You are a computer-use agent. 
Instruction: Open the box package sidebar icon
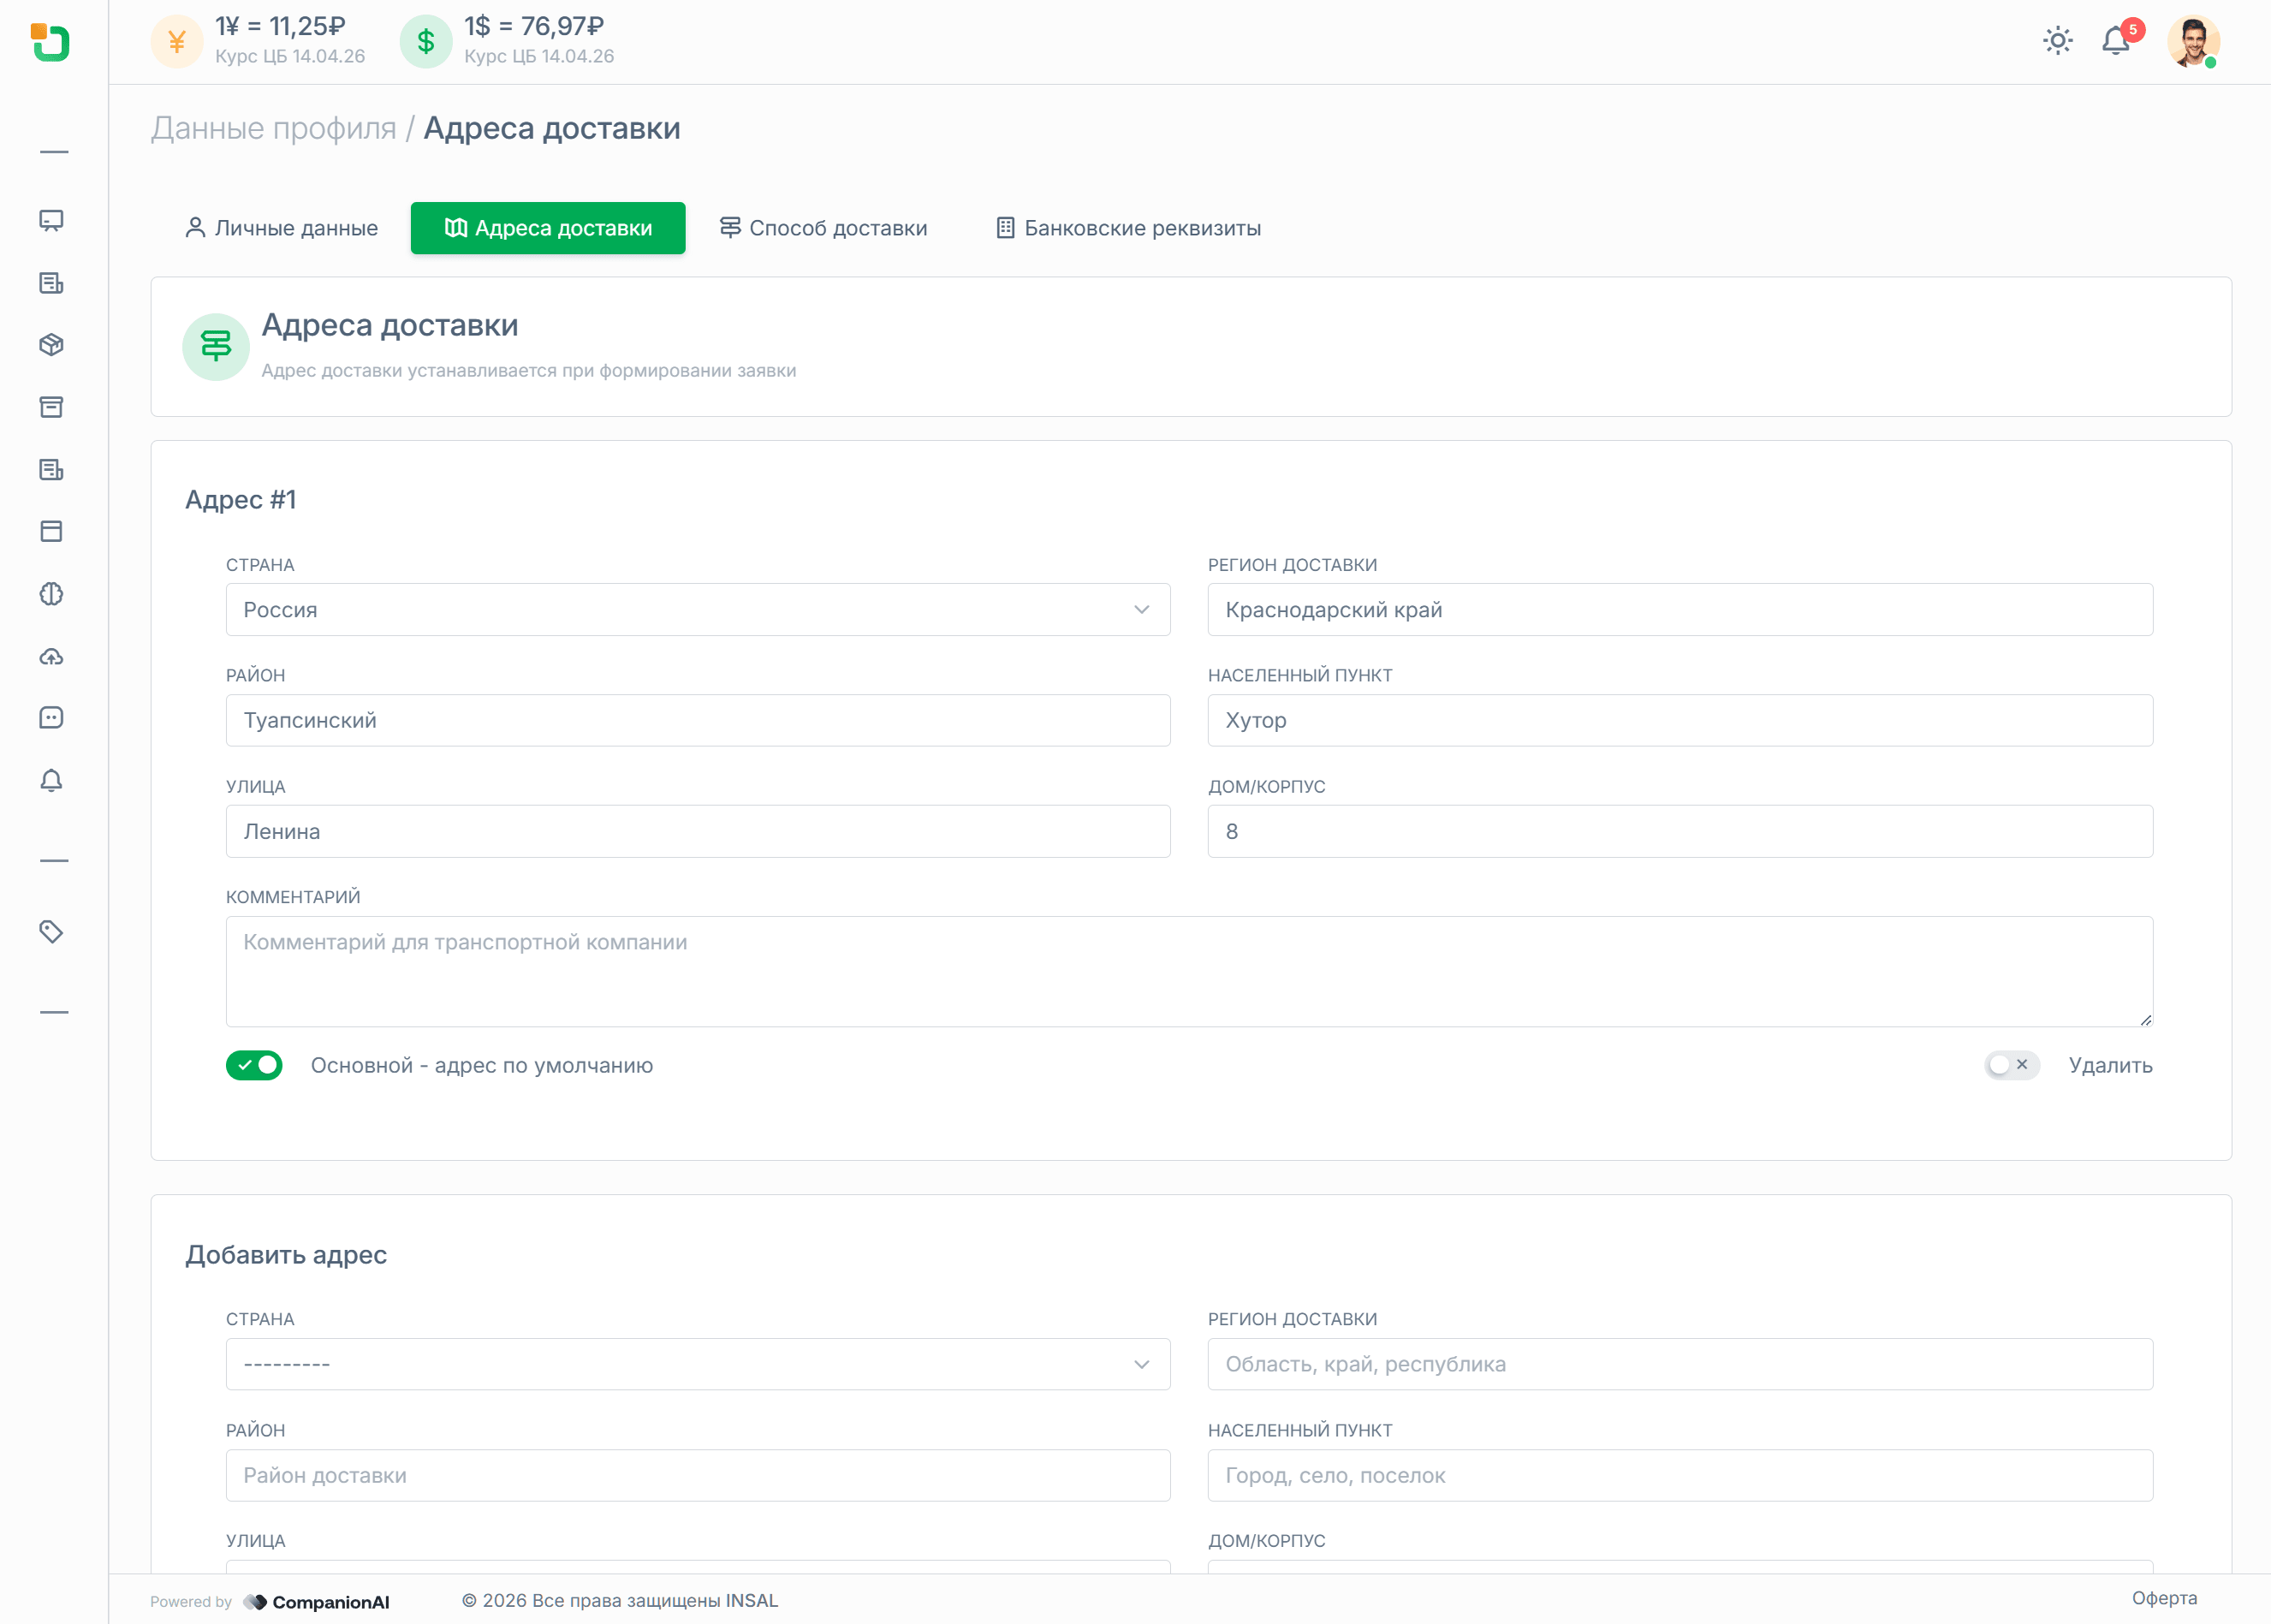(x=51, y=345)
